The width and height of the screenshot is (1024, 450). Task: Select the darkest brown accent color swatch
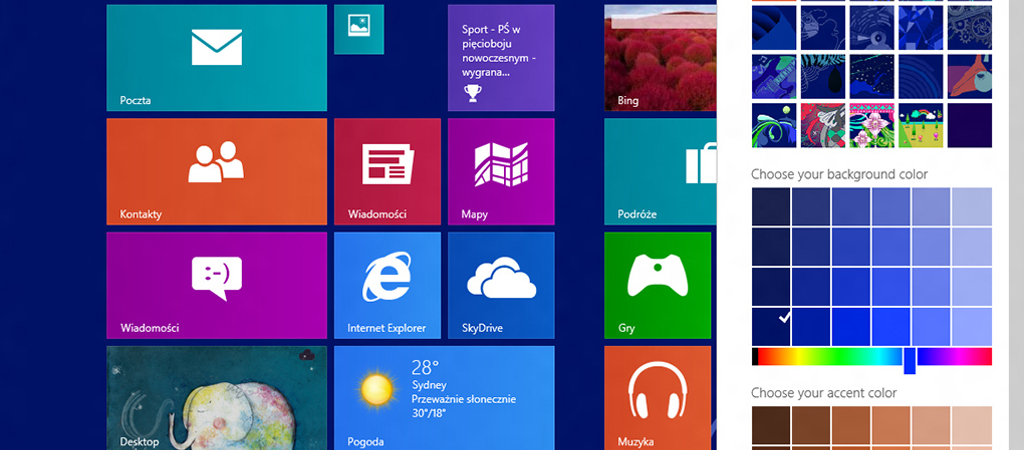(x=771, y=425)
